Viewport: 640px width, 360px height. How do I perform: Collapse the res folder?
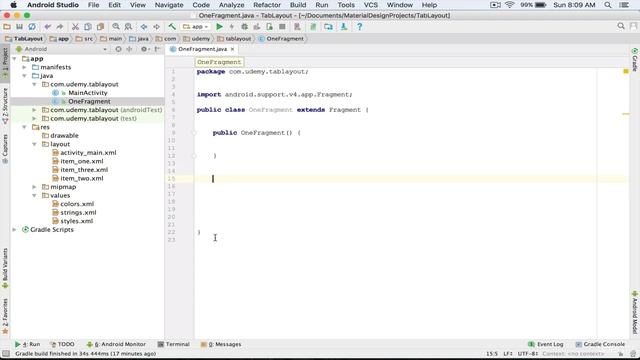click(24, 127)
